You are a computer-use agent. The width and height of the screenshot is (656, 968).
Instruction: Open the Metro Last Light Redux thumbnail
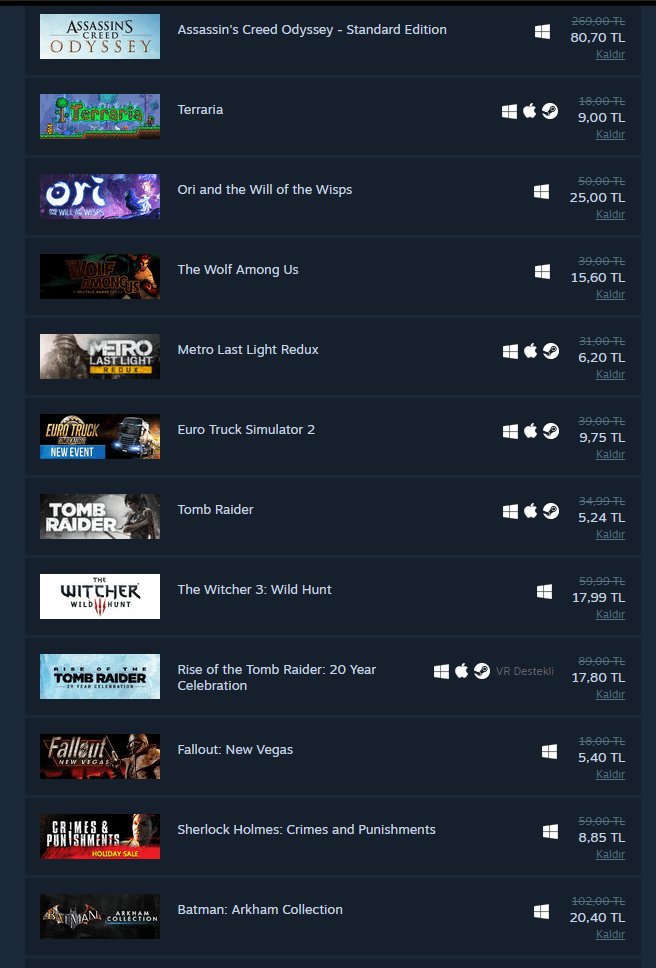(x=100, y=356)
